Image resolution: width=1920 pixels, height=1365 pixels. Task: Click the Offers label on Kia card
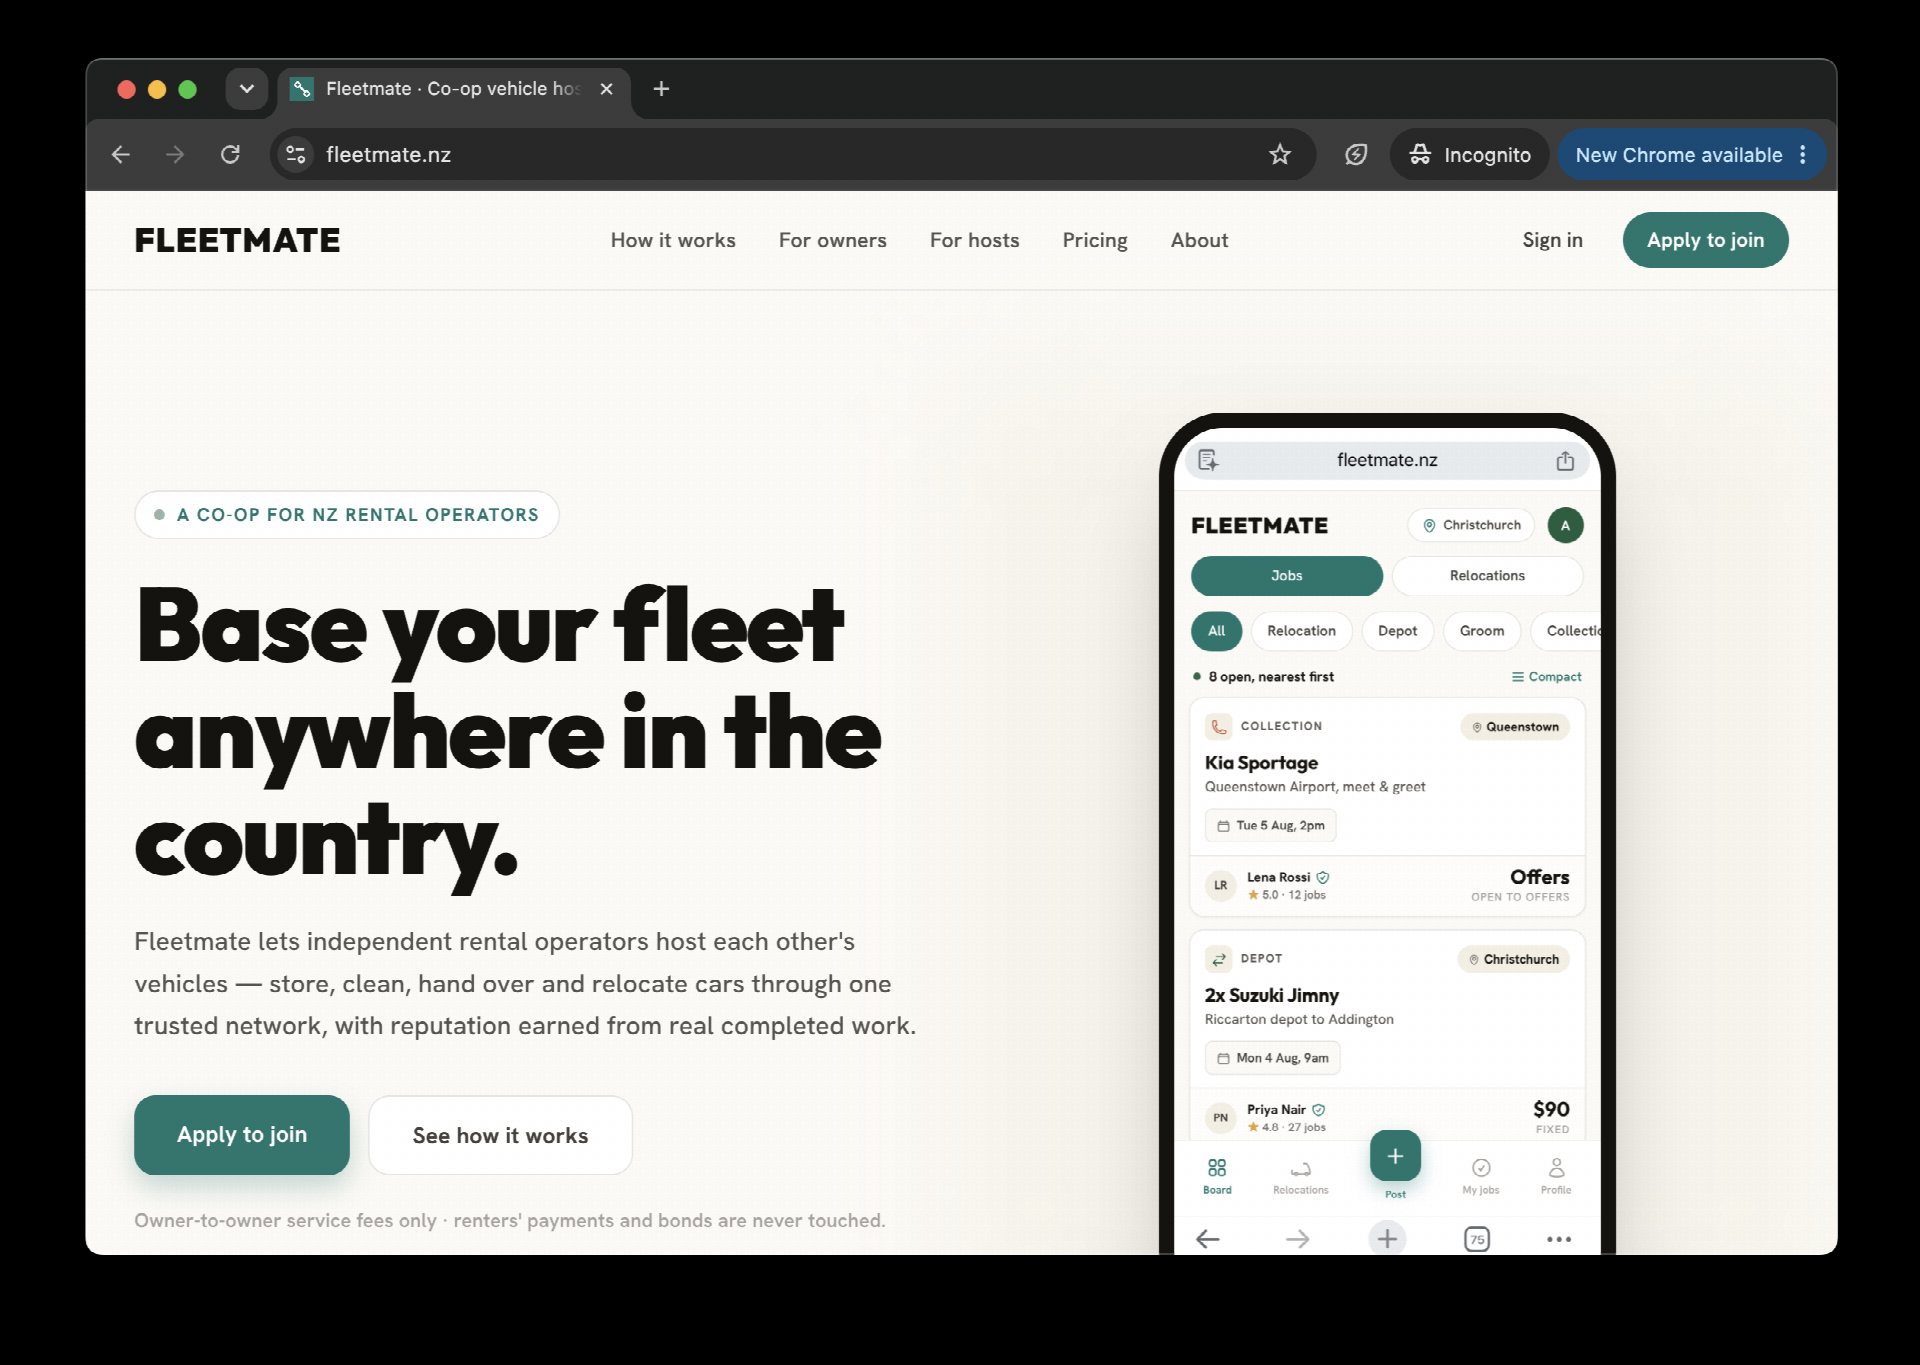tap(1539, 877)
